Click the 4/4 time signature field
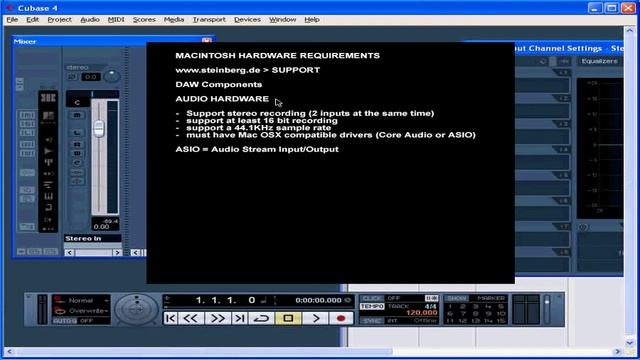Viewport: 640px width, 360px height. pos(431,306)
